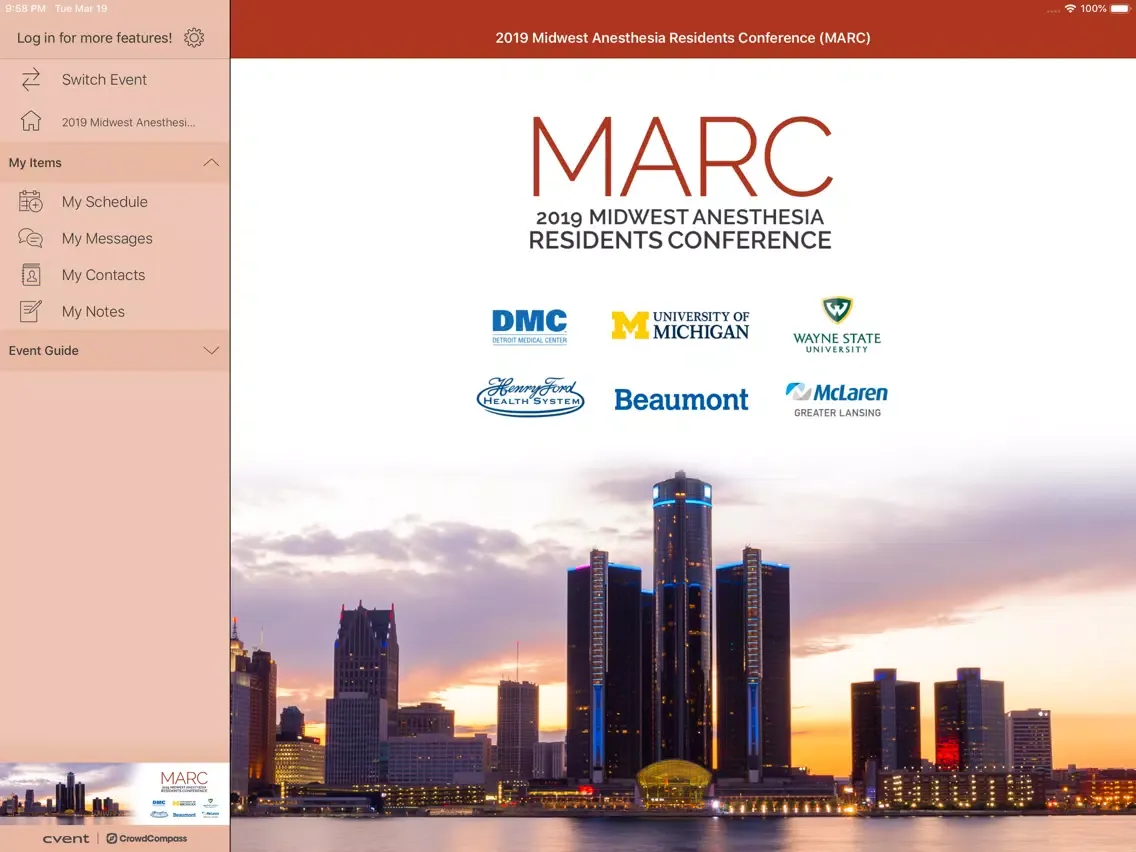Check the battery icon in status bar
The image size is (1136, 852).
(x=1119, y=9)
